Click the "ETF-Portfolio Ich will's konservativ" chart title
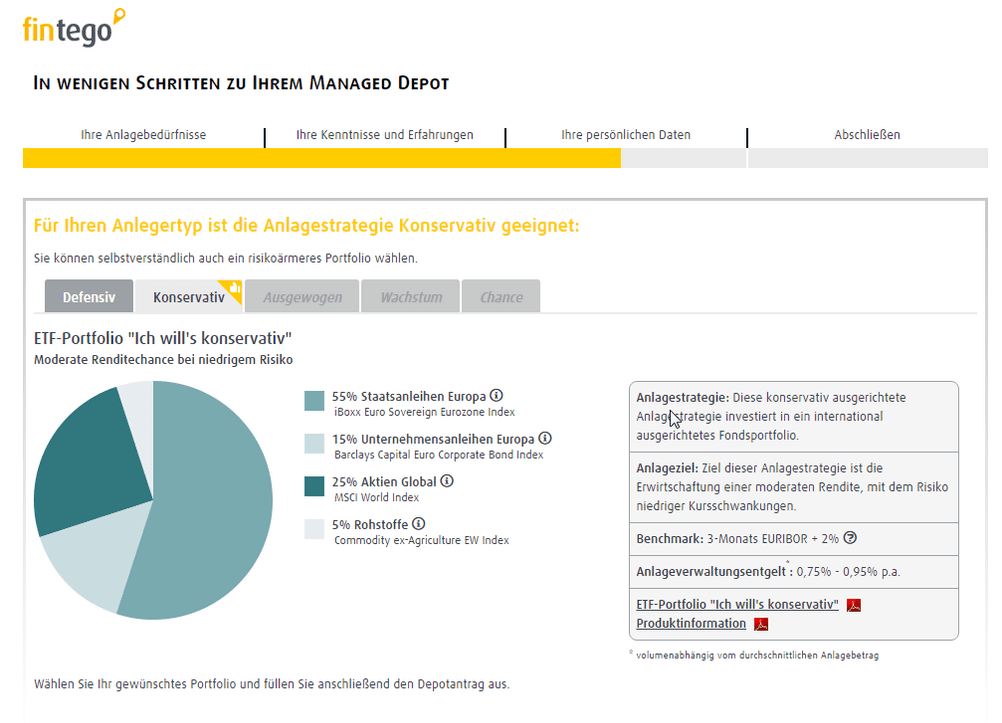 coord(163,338)
